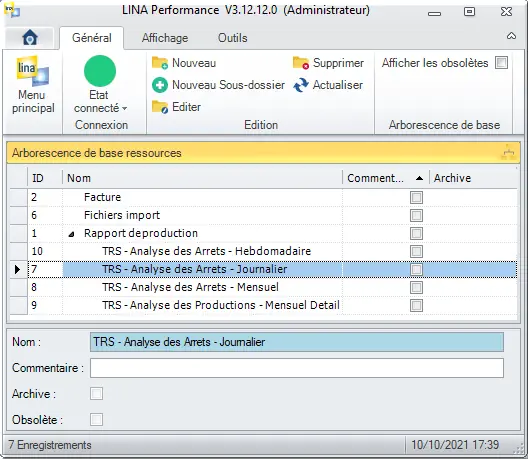528x459 pixels.
Task: Click the Nouveau Sous-dossier label
Action: (x=228, y=85)
